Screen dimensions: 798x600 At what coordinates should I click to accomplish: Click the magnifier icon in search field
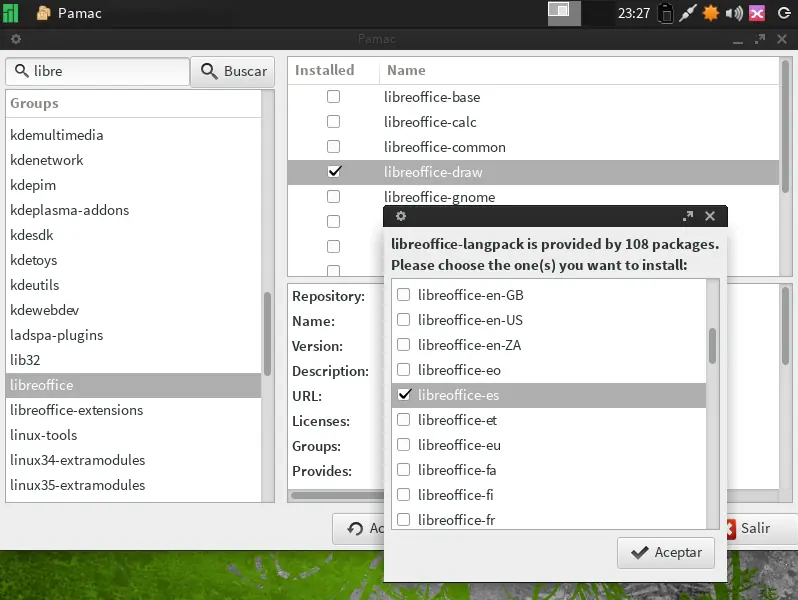21,70
